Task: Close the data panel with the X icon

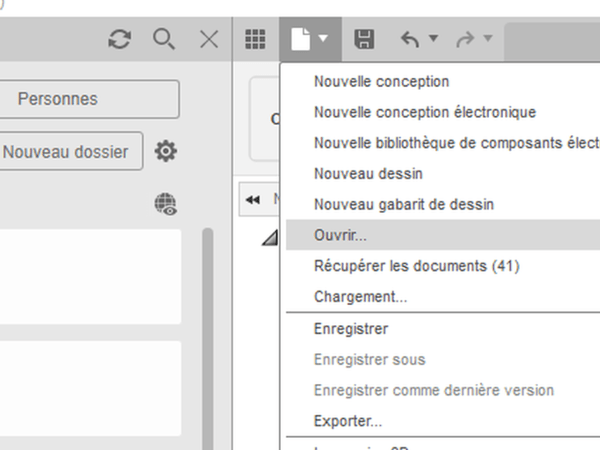Action: [209, 40]
